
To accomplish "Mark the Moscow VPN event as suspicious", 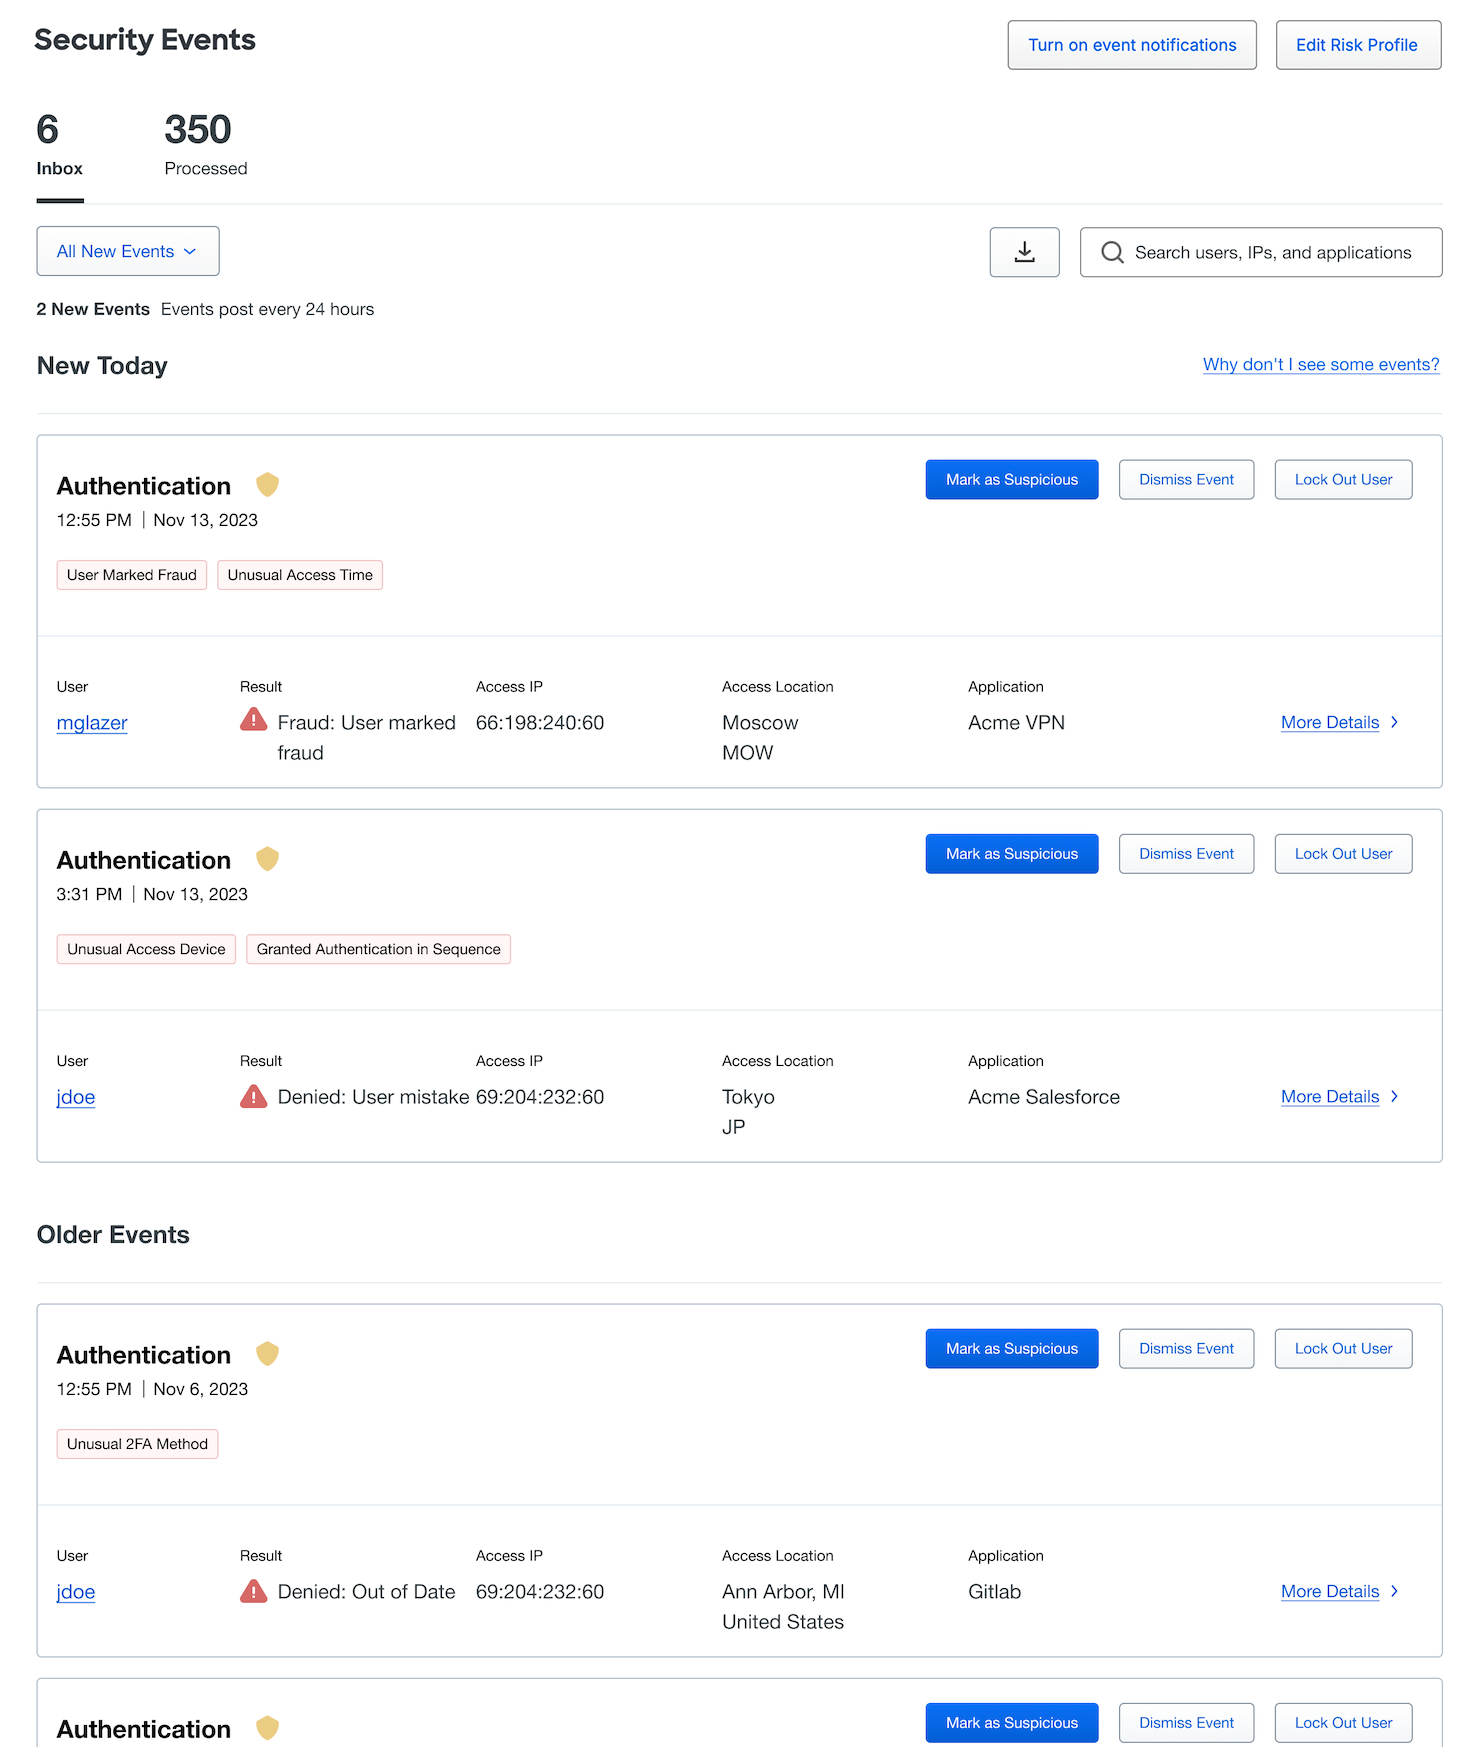I will [1011, 479].
